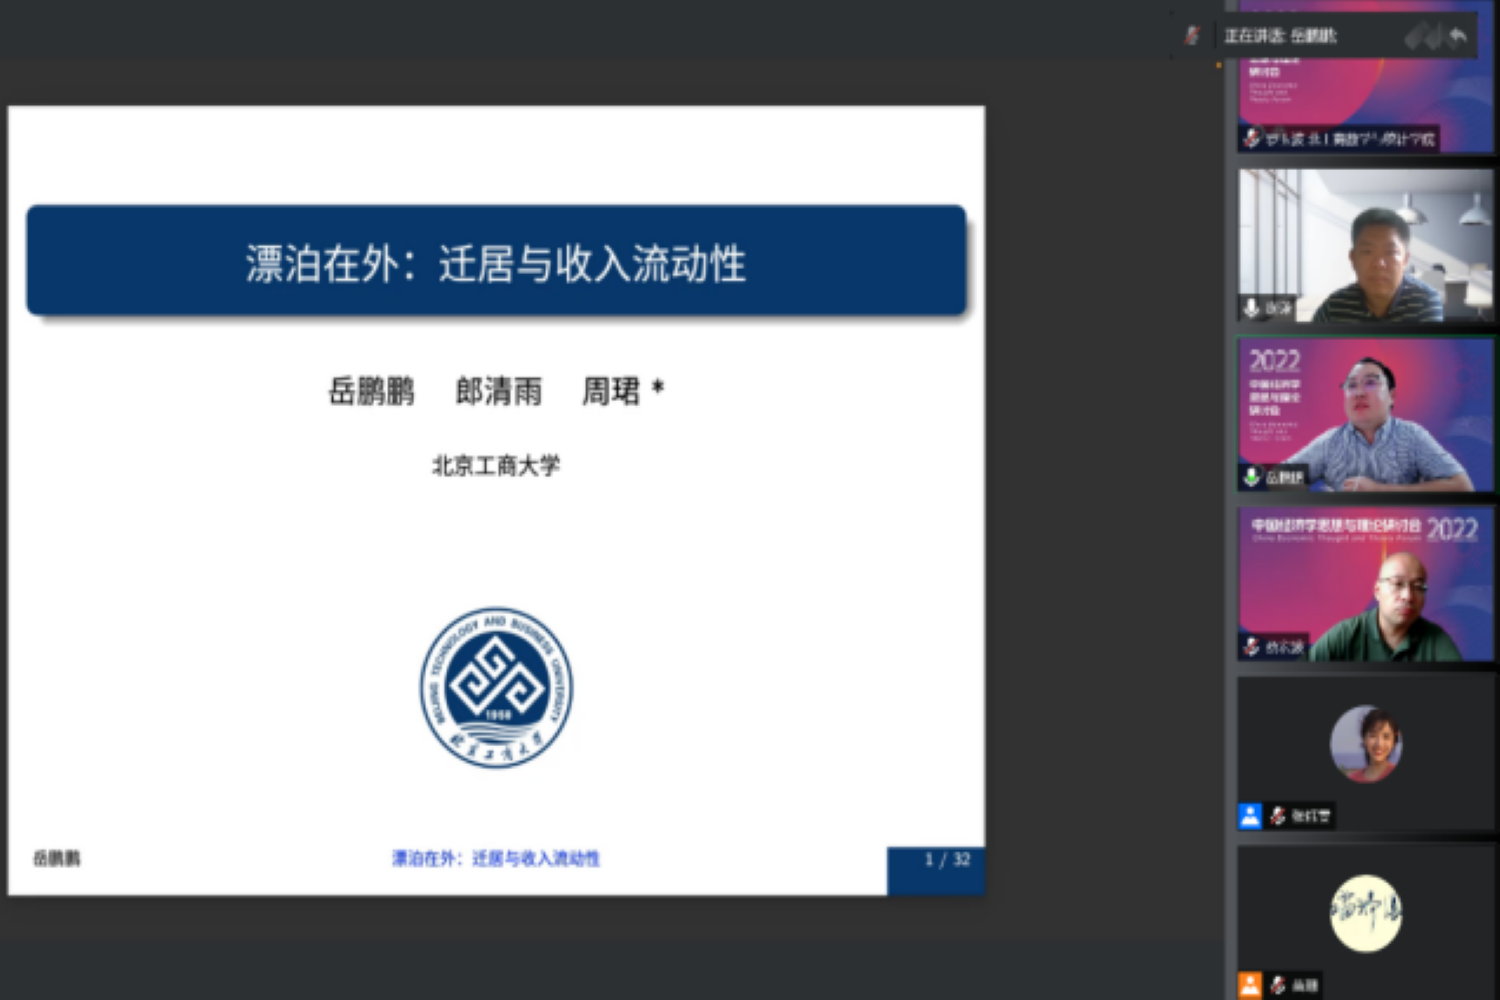Click the green active mic on checkered-shirt speaker's tile
This screenshot has width=1500, height=1000.
click(x=1251, y=477)
